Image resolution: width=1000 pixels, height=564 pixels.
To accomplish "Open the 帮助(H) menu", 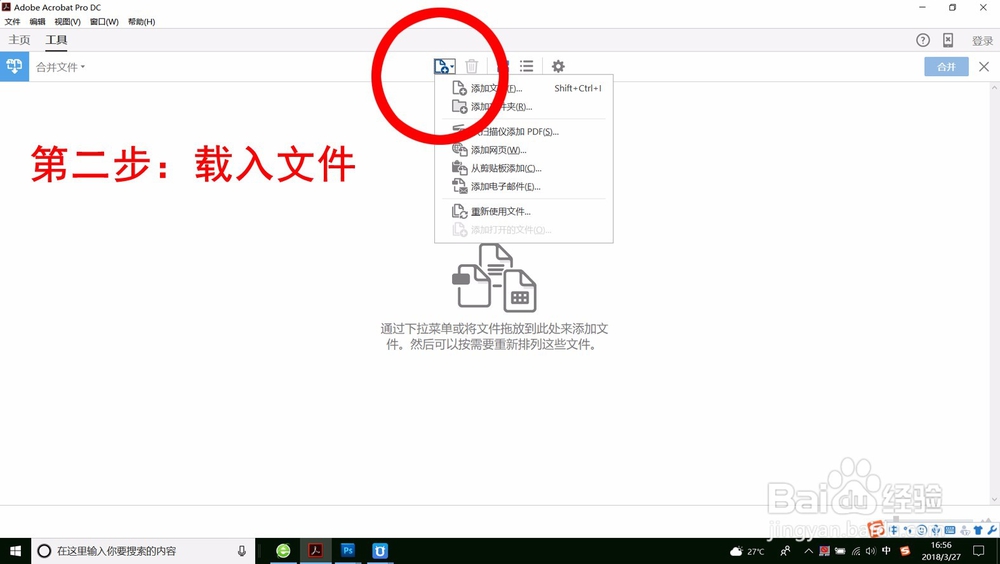I will [141, 22].
